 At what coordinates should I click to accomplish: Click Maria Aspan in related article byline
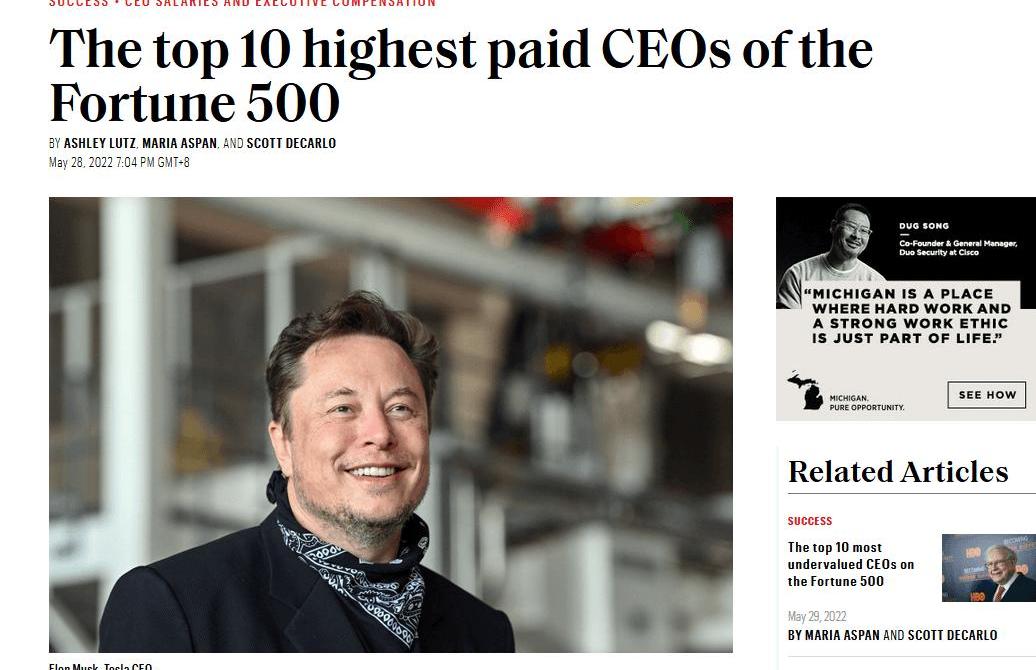pyautogui.click(x=842, y=635)
